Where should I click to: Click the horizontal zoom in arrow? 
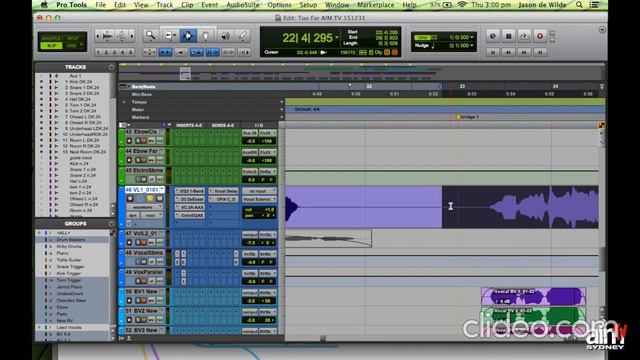132,36
